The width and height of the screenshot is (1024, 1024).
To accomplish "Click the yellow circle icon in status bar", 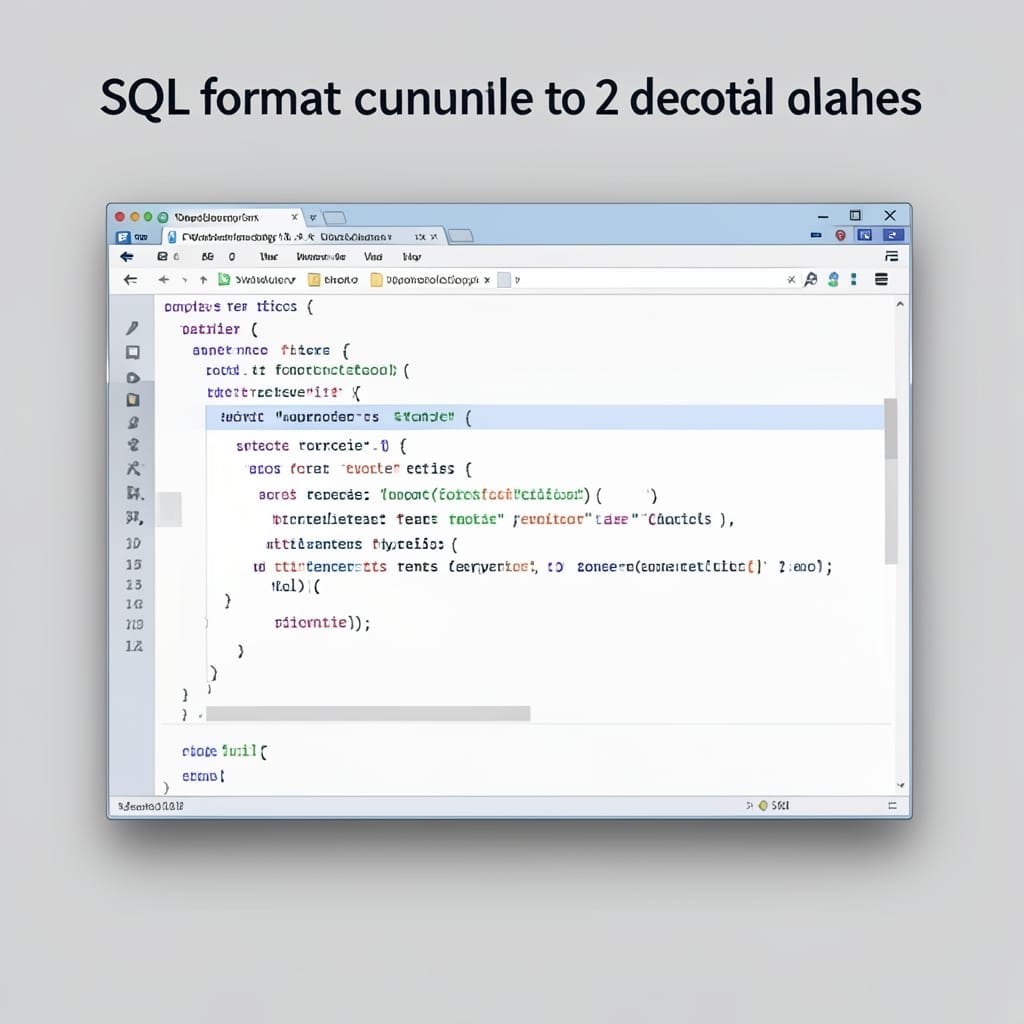I will tap(763, 805).
